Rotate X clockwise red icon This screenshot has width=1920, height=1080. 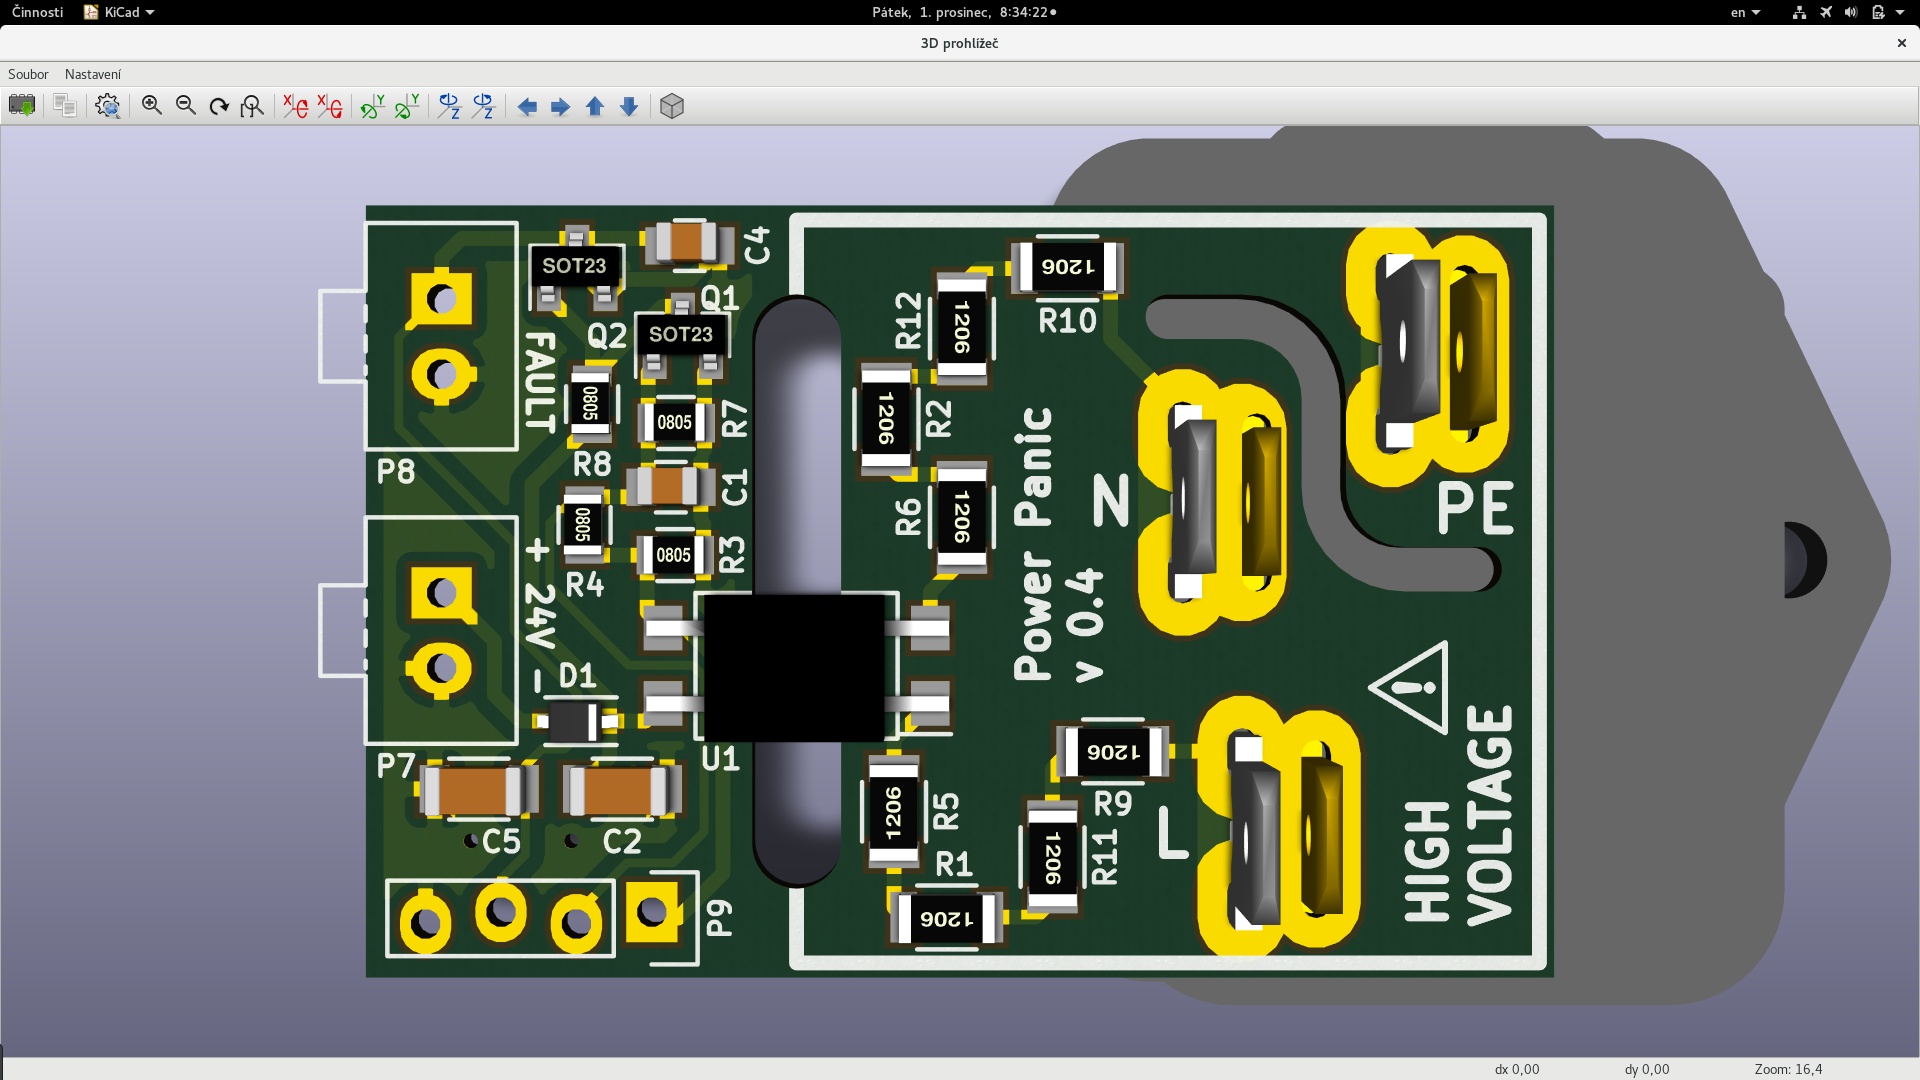(x=295, y=106)
